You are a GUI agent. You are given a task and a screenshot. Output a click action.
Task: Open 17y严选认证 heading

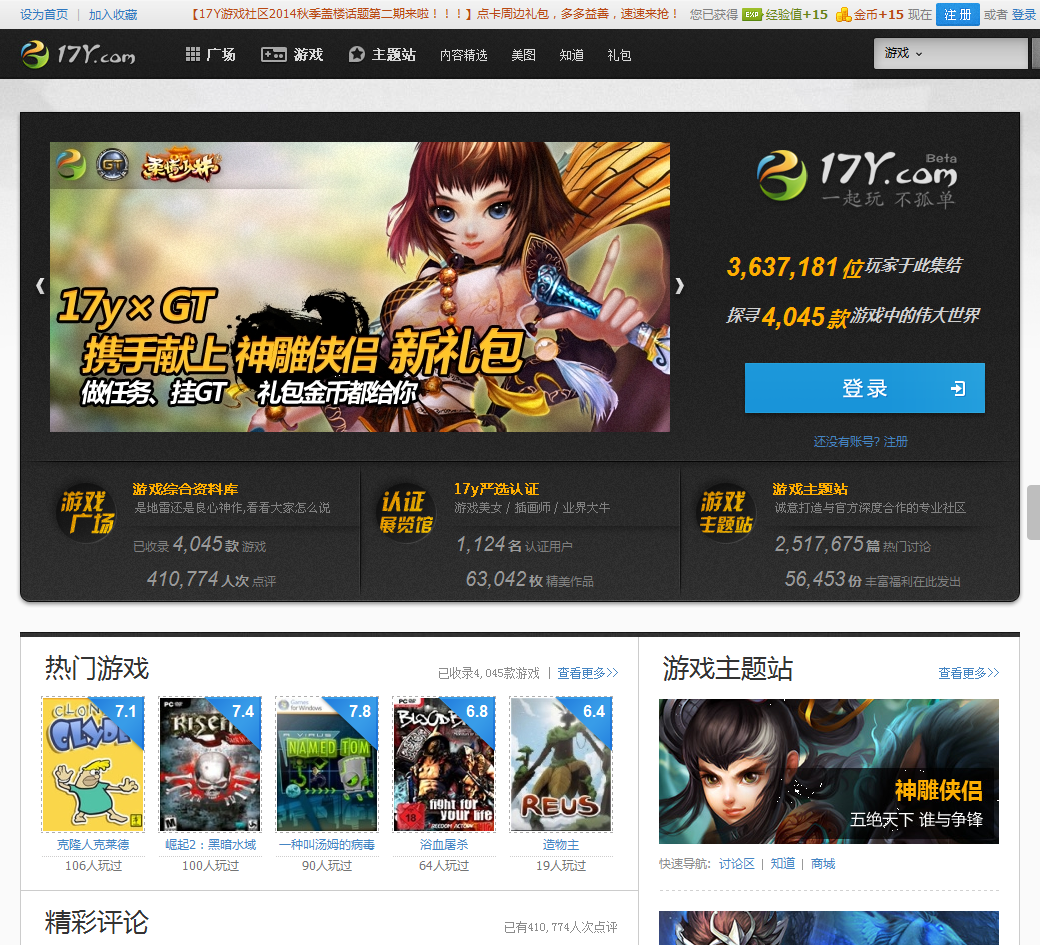[x=496, y=489]
